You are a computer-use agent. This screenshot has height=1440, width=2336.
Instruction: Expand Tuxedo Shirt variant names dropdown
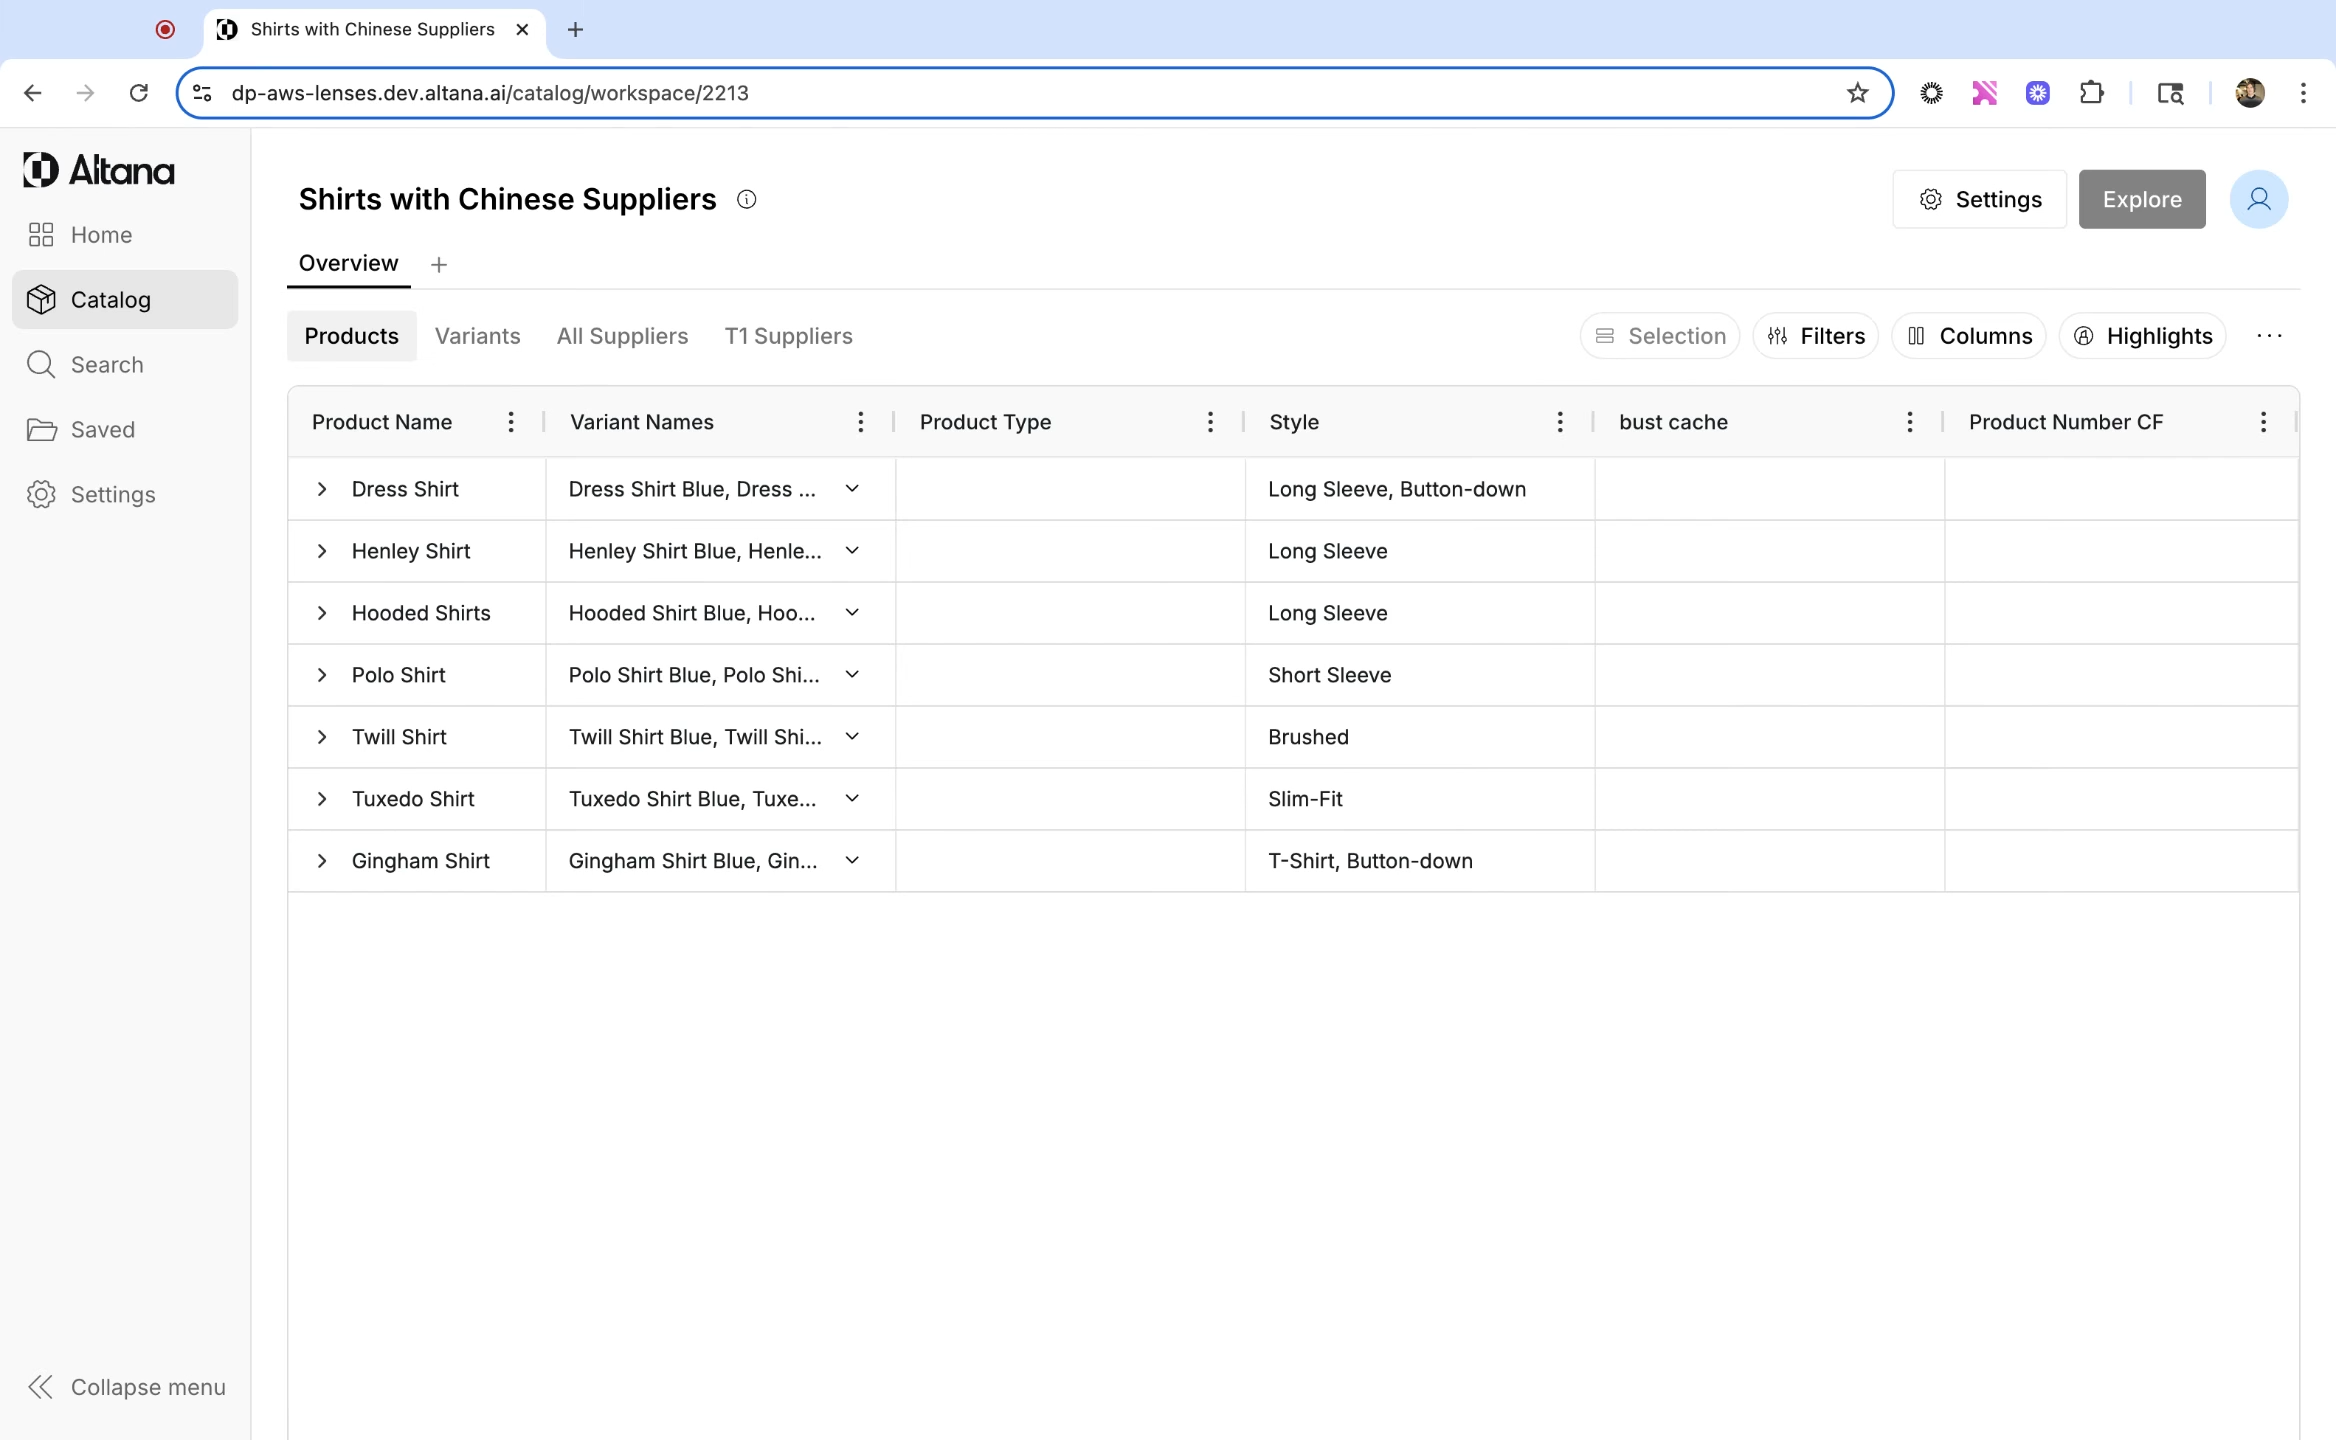[852, 799]
